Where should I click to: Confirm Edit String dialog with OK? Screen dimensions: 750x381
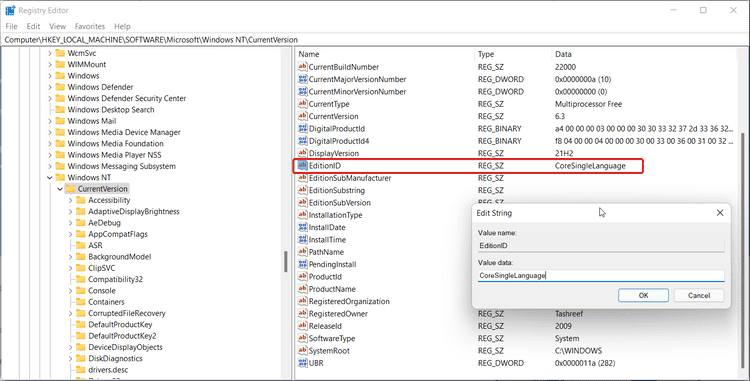pyautogui.click(x=643, y=295)
